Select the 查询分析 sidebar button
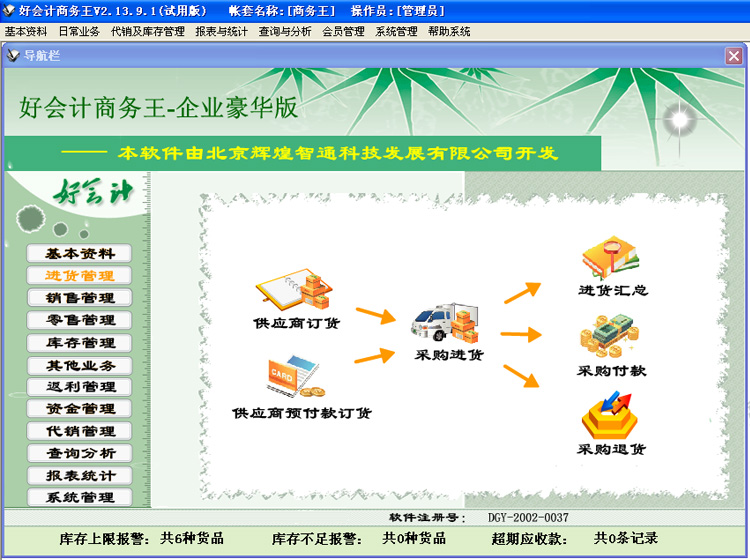The image size is (750, 560). [79, 453]
